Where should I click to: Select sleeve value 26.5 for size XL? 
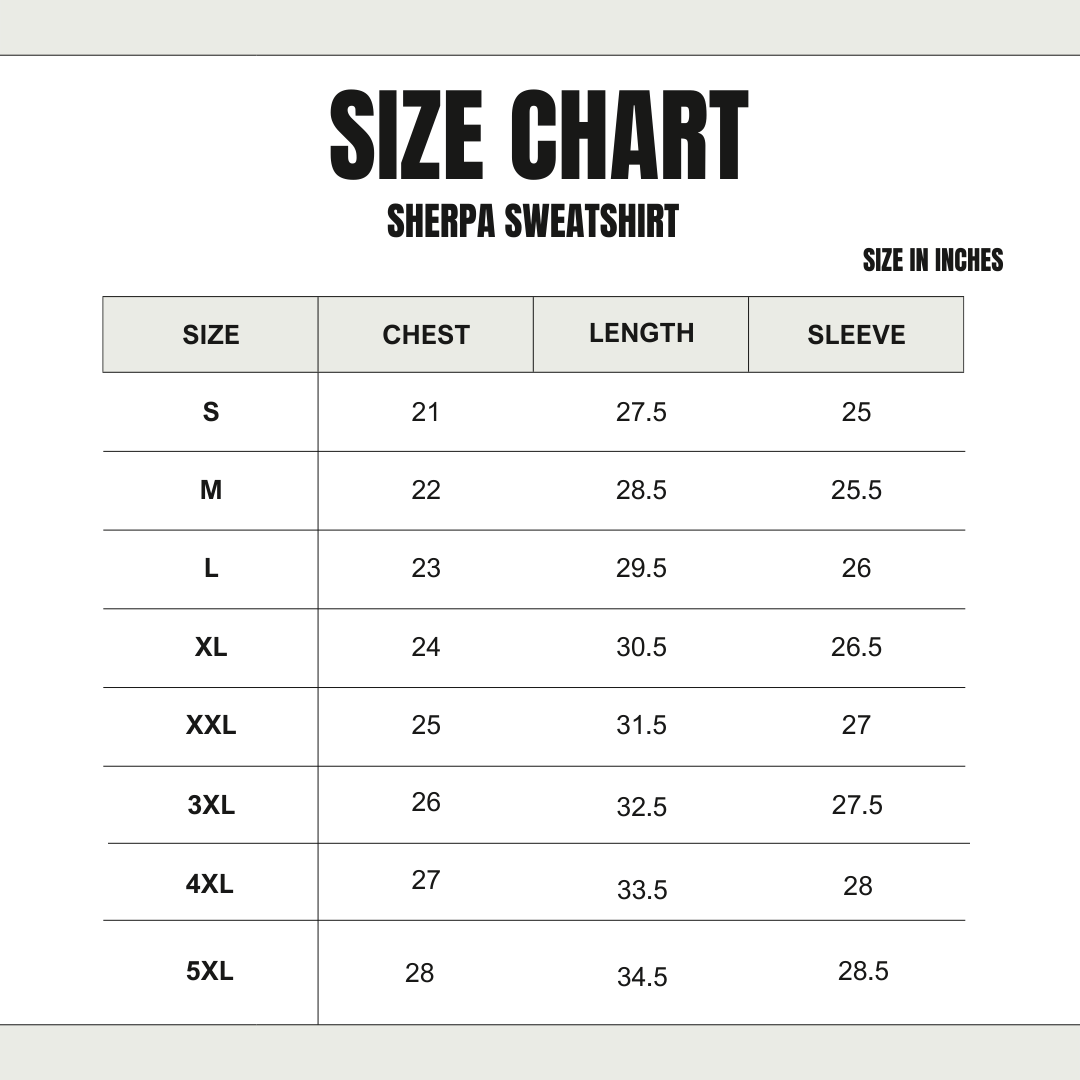pos(856,647)
